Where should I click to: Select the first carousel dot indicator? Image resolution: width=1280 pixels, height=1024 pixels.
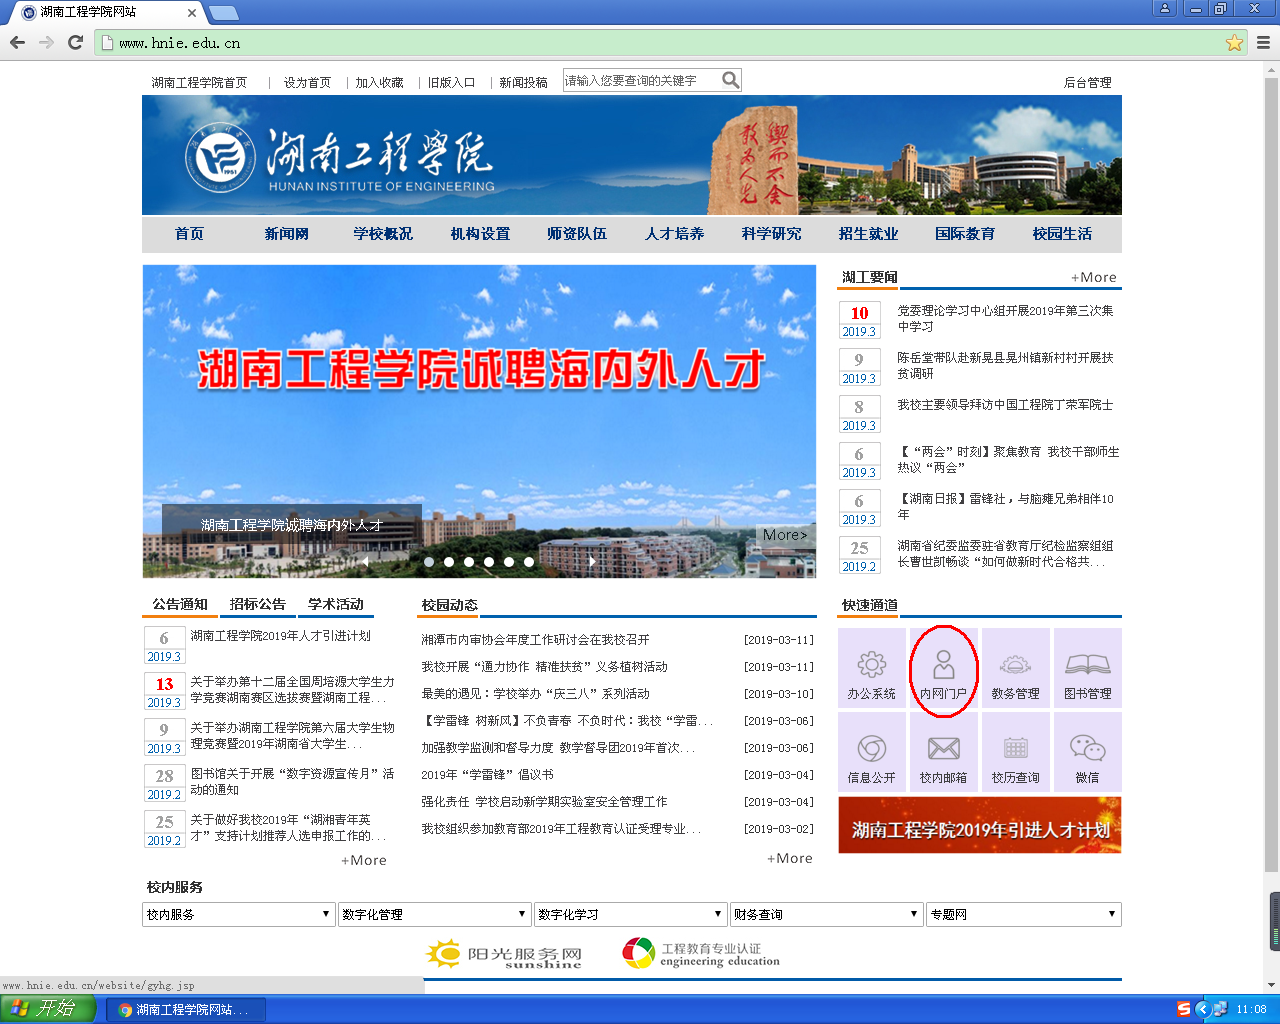[429, 562]
